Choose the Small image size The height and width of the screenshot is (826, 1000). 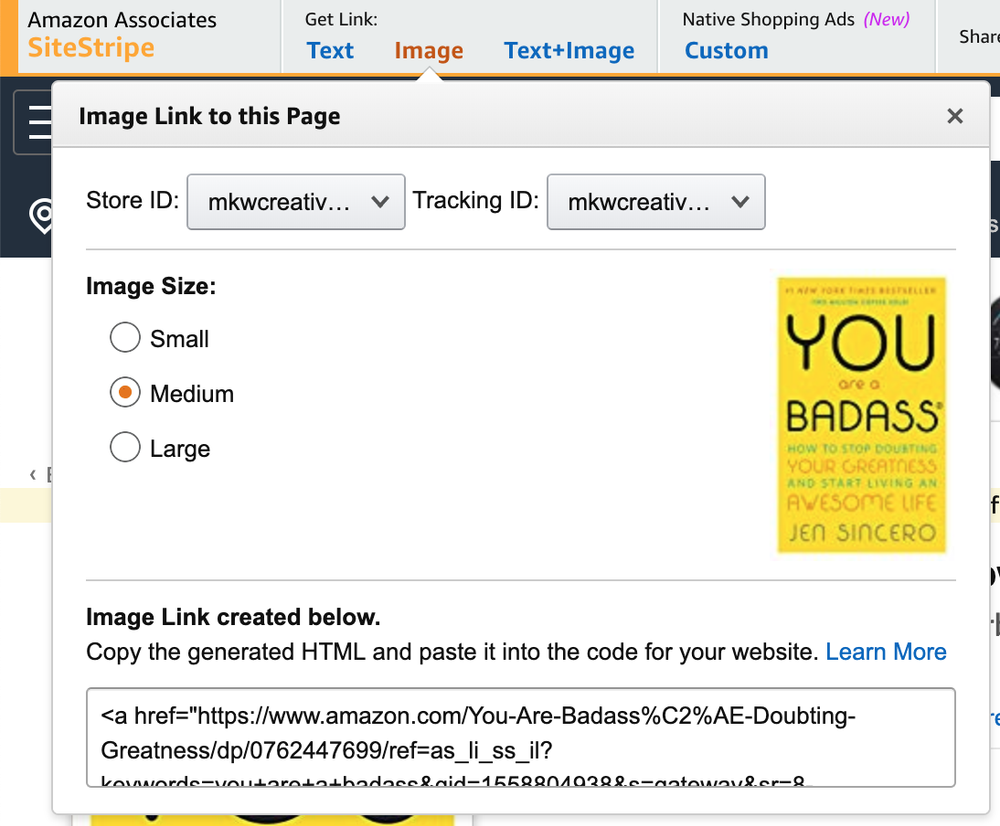(125, 337)
